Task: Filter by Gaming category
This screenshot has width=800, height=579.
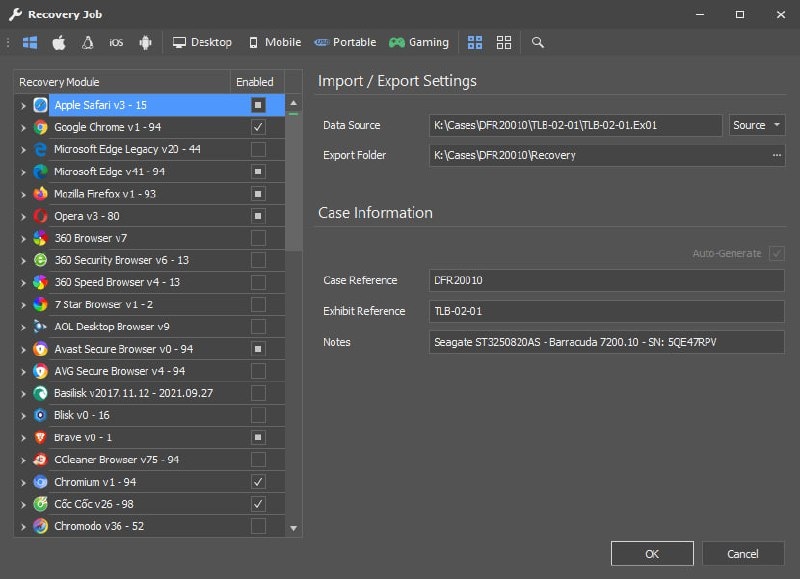Action: click(419, 42)
